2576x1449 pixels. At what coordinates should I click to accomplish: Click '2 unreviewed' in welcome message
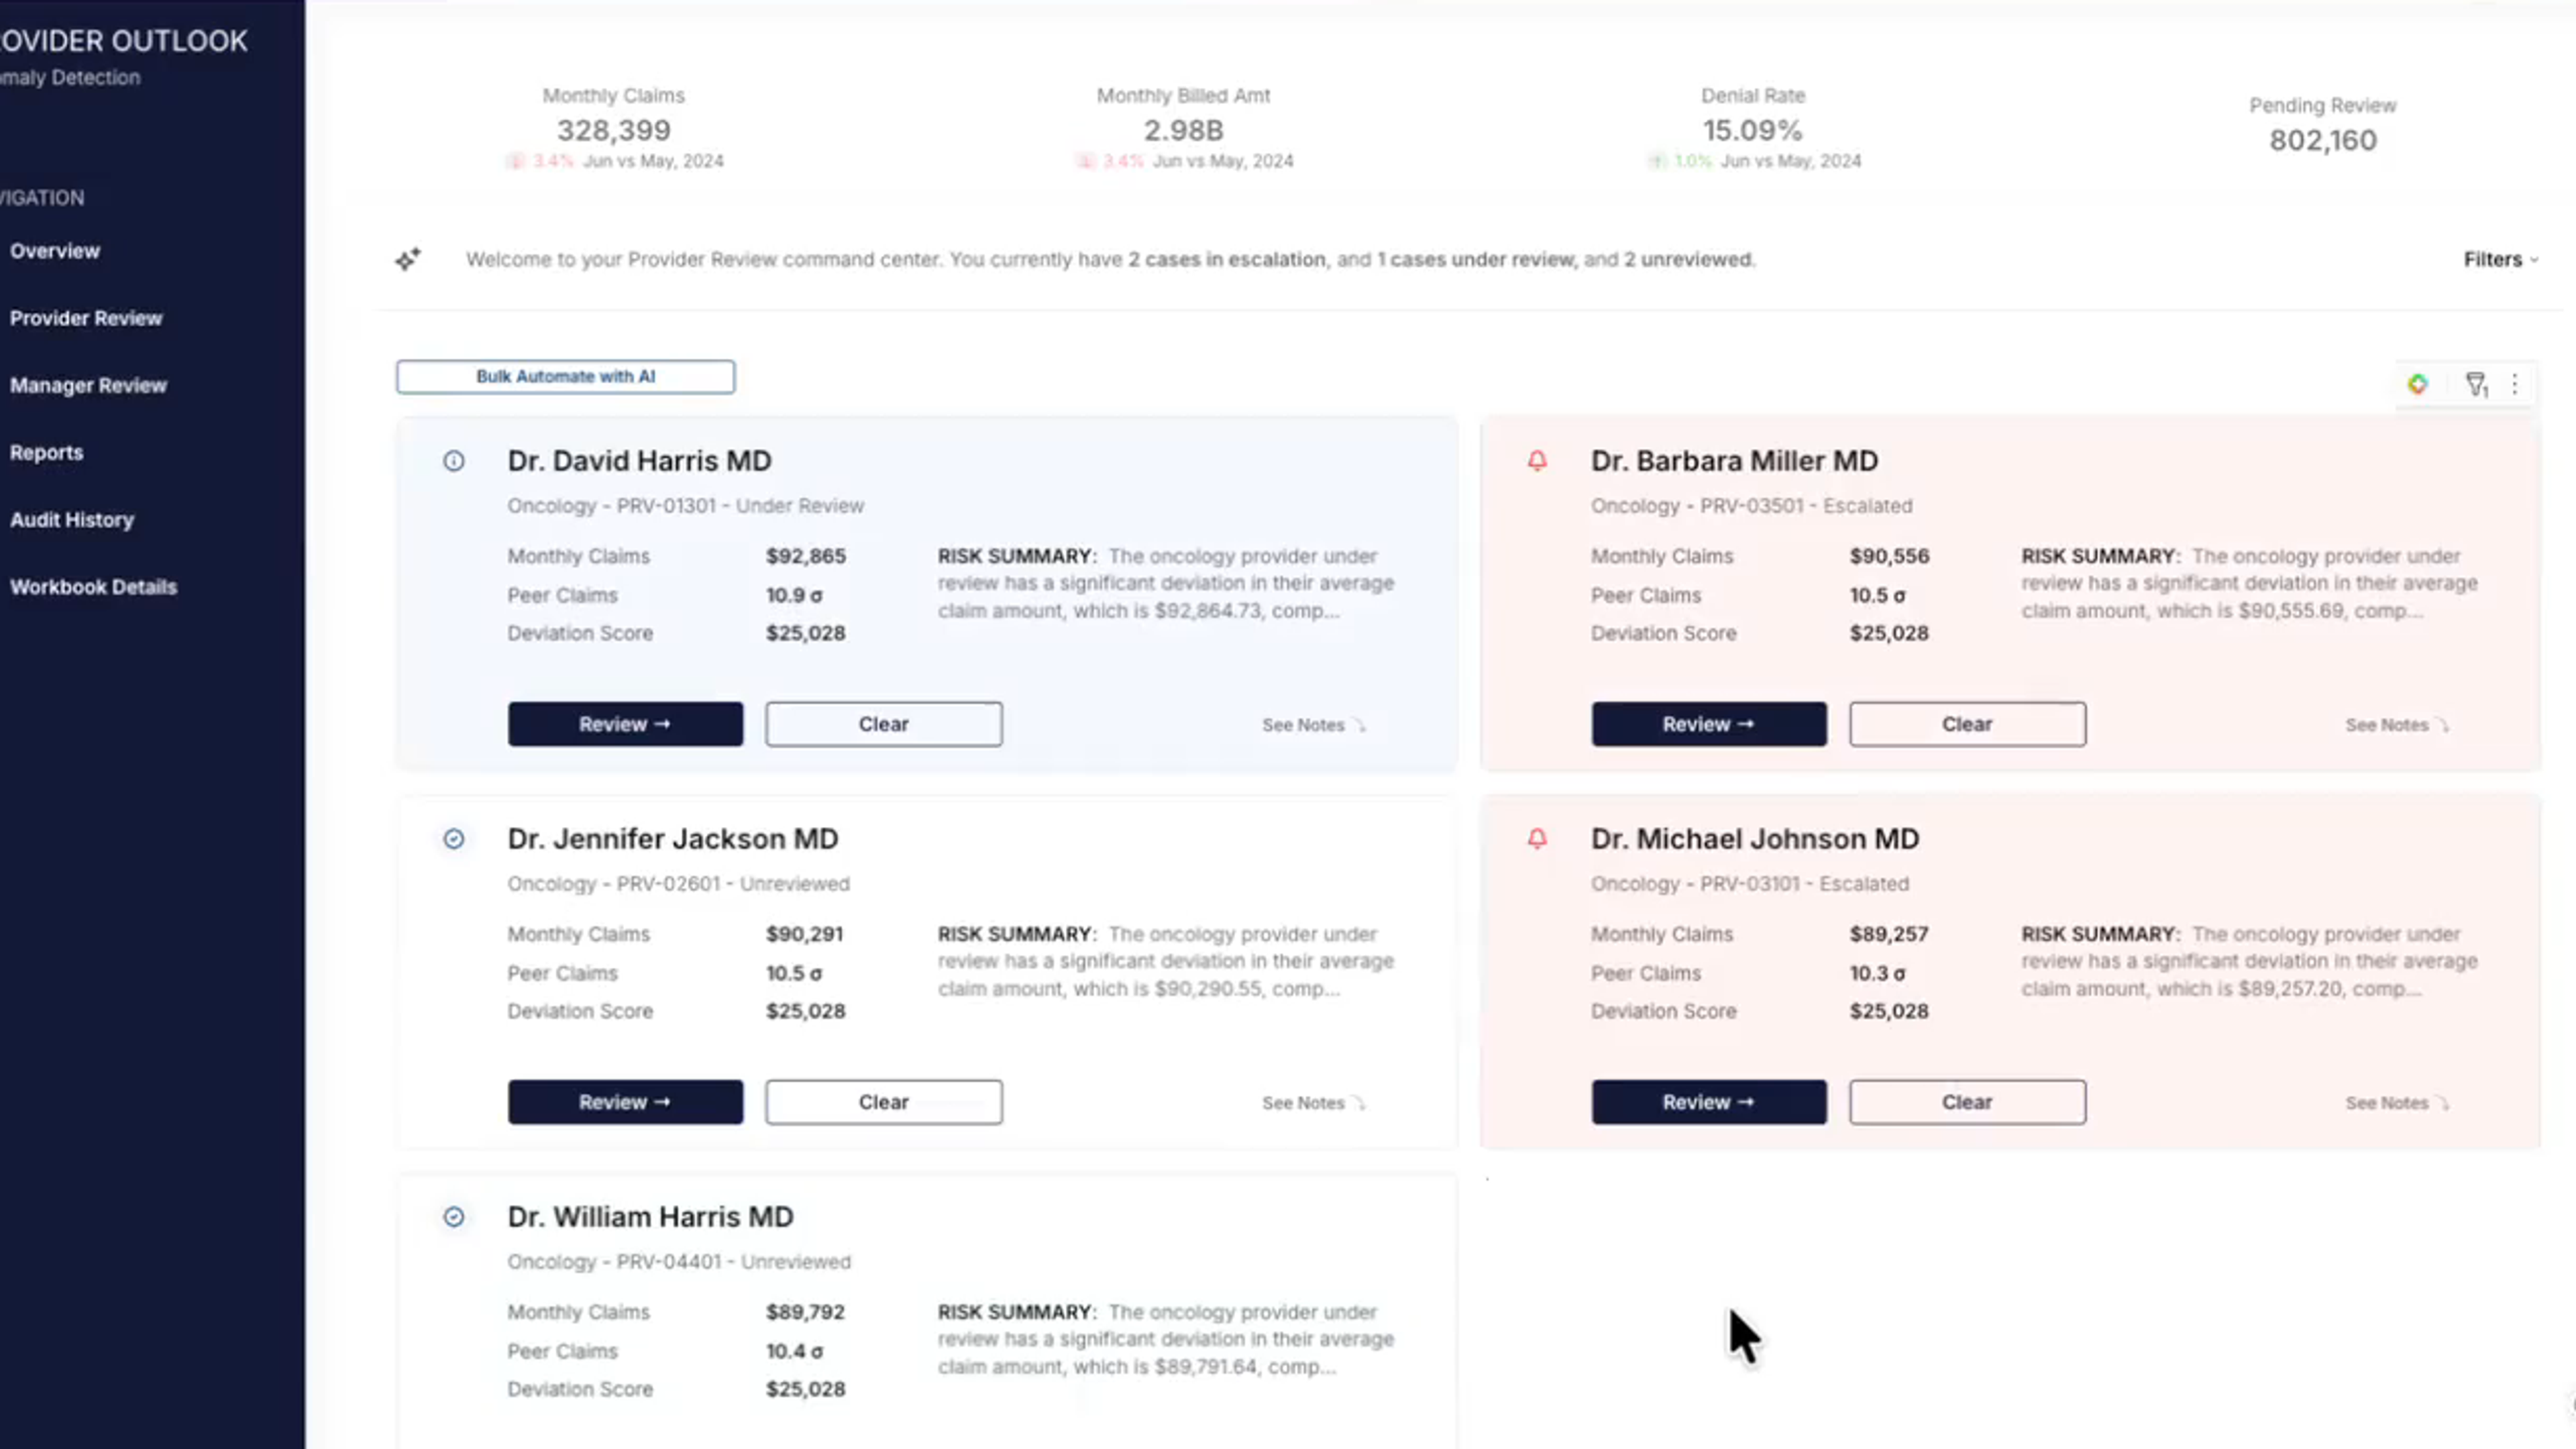[x=1688, y=260]
